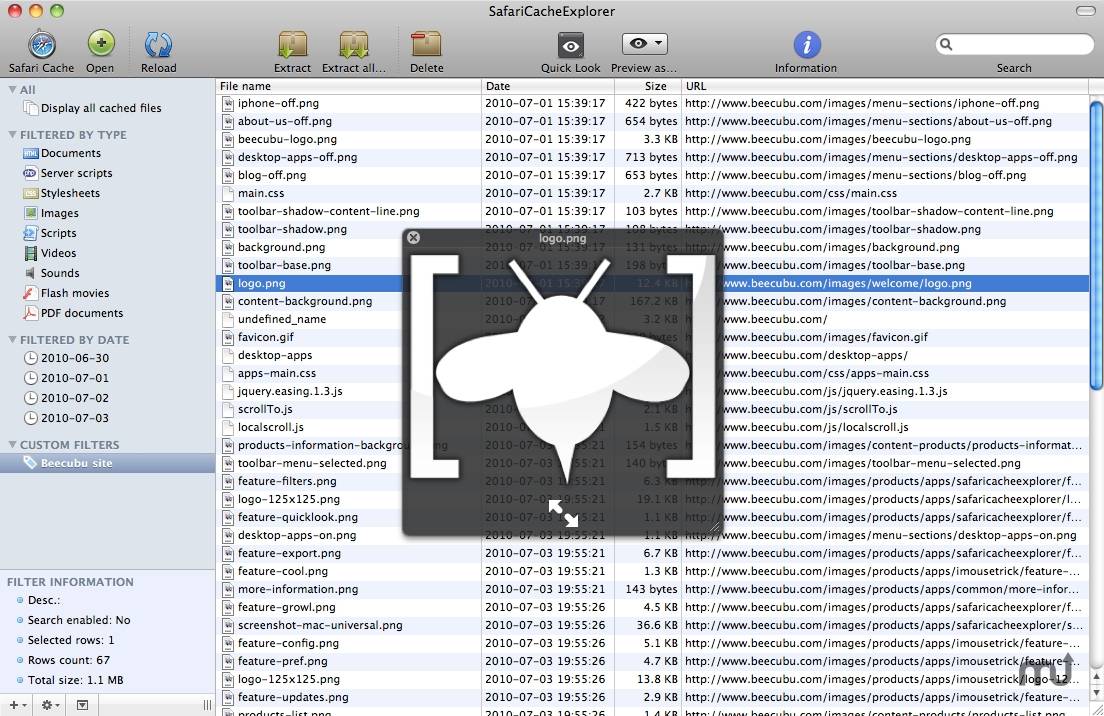Collapse the Filtered by Type section
This screenshot has height=716, width=1104.
point(12,134)
